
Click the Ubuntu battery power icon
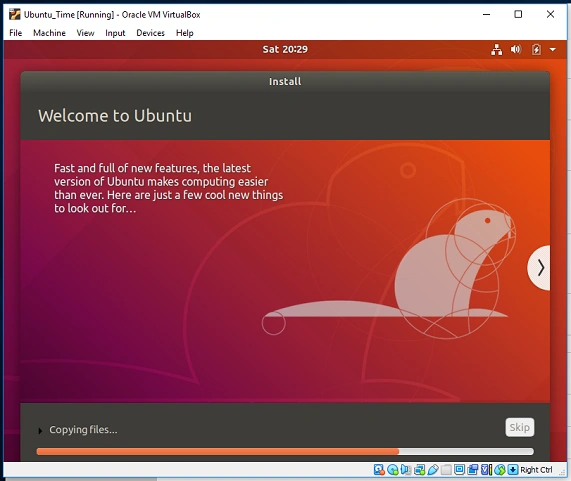pyautogui.click(x=536, y=50)
